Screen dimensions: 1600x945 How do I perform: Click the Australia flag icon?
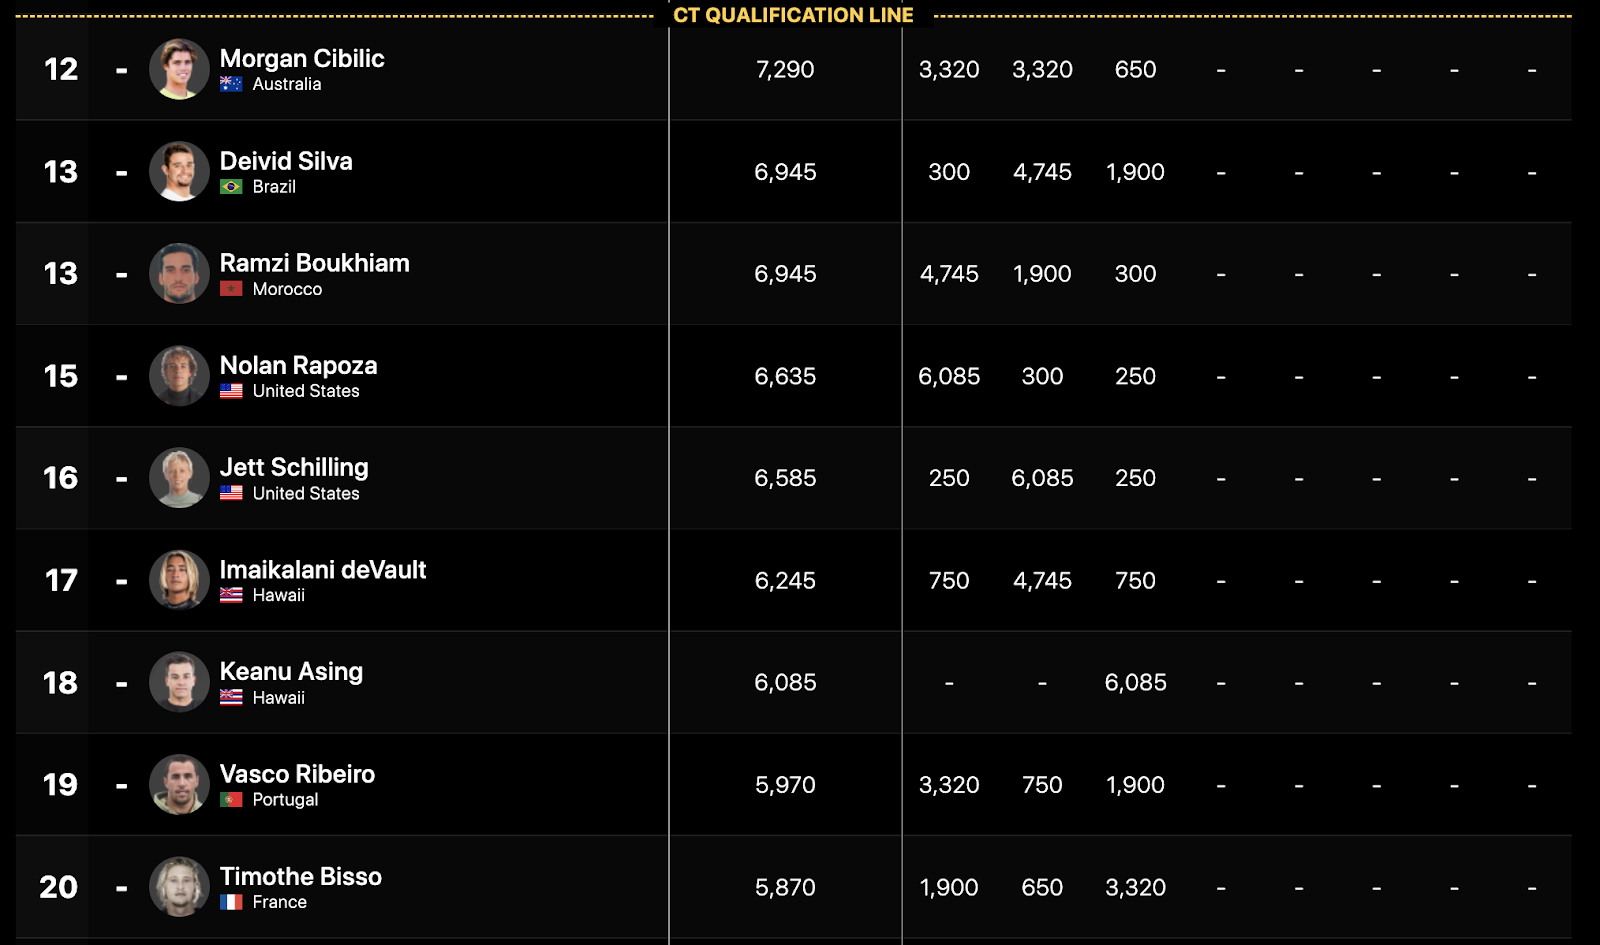coord(231,84)
